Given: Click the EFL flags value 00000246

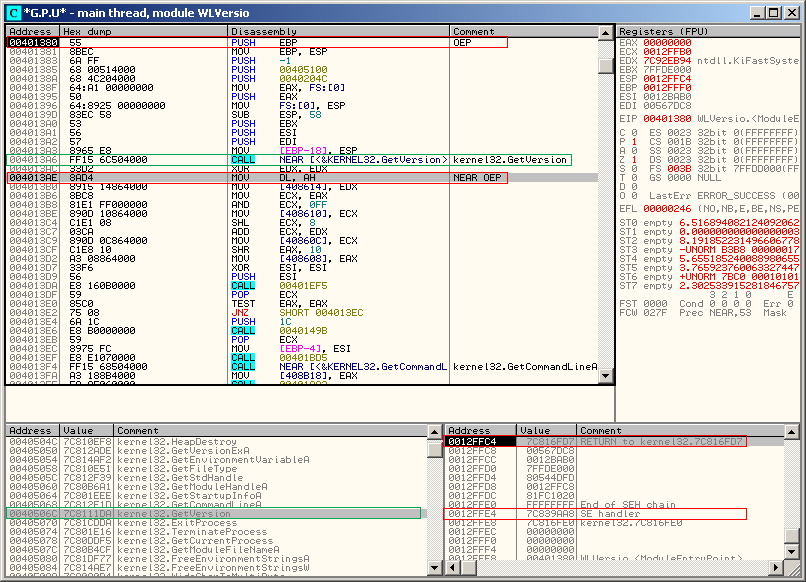Looking at the screenshot, I should [667, 209].
